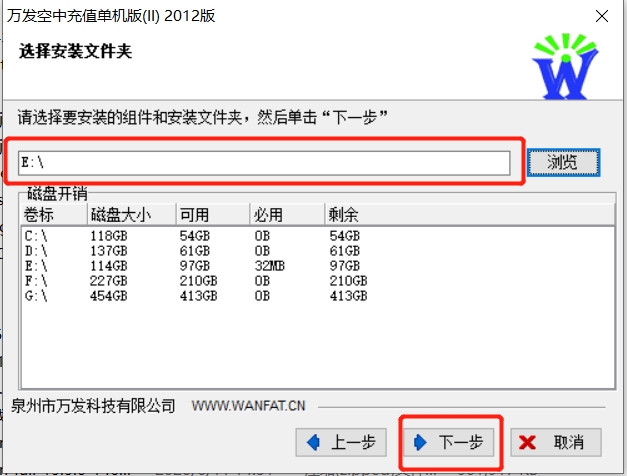This screenshot has height=476, width=627.
Task: Click the 选择安装文件夹 heading
Action: 75,51
